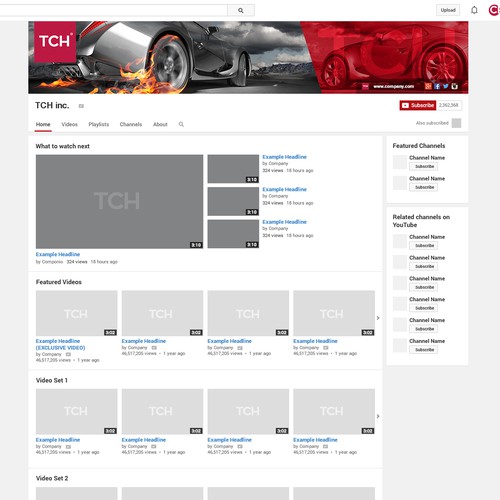Image resolution: width=500 pixels, height=500 pixels.
Task: Click the search magnifier button in top bar
Action: pyautogui.click(x=241, y=10)
